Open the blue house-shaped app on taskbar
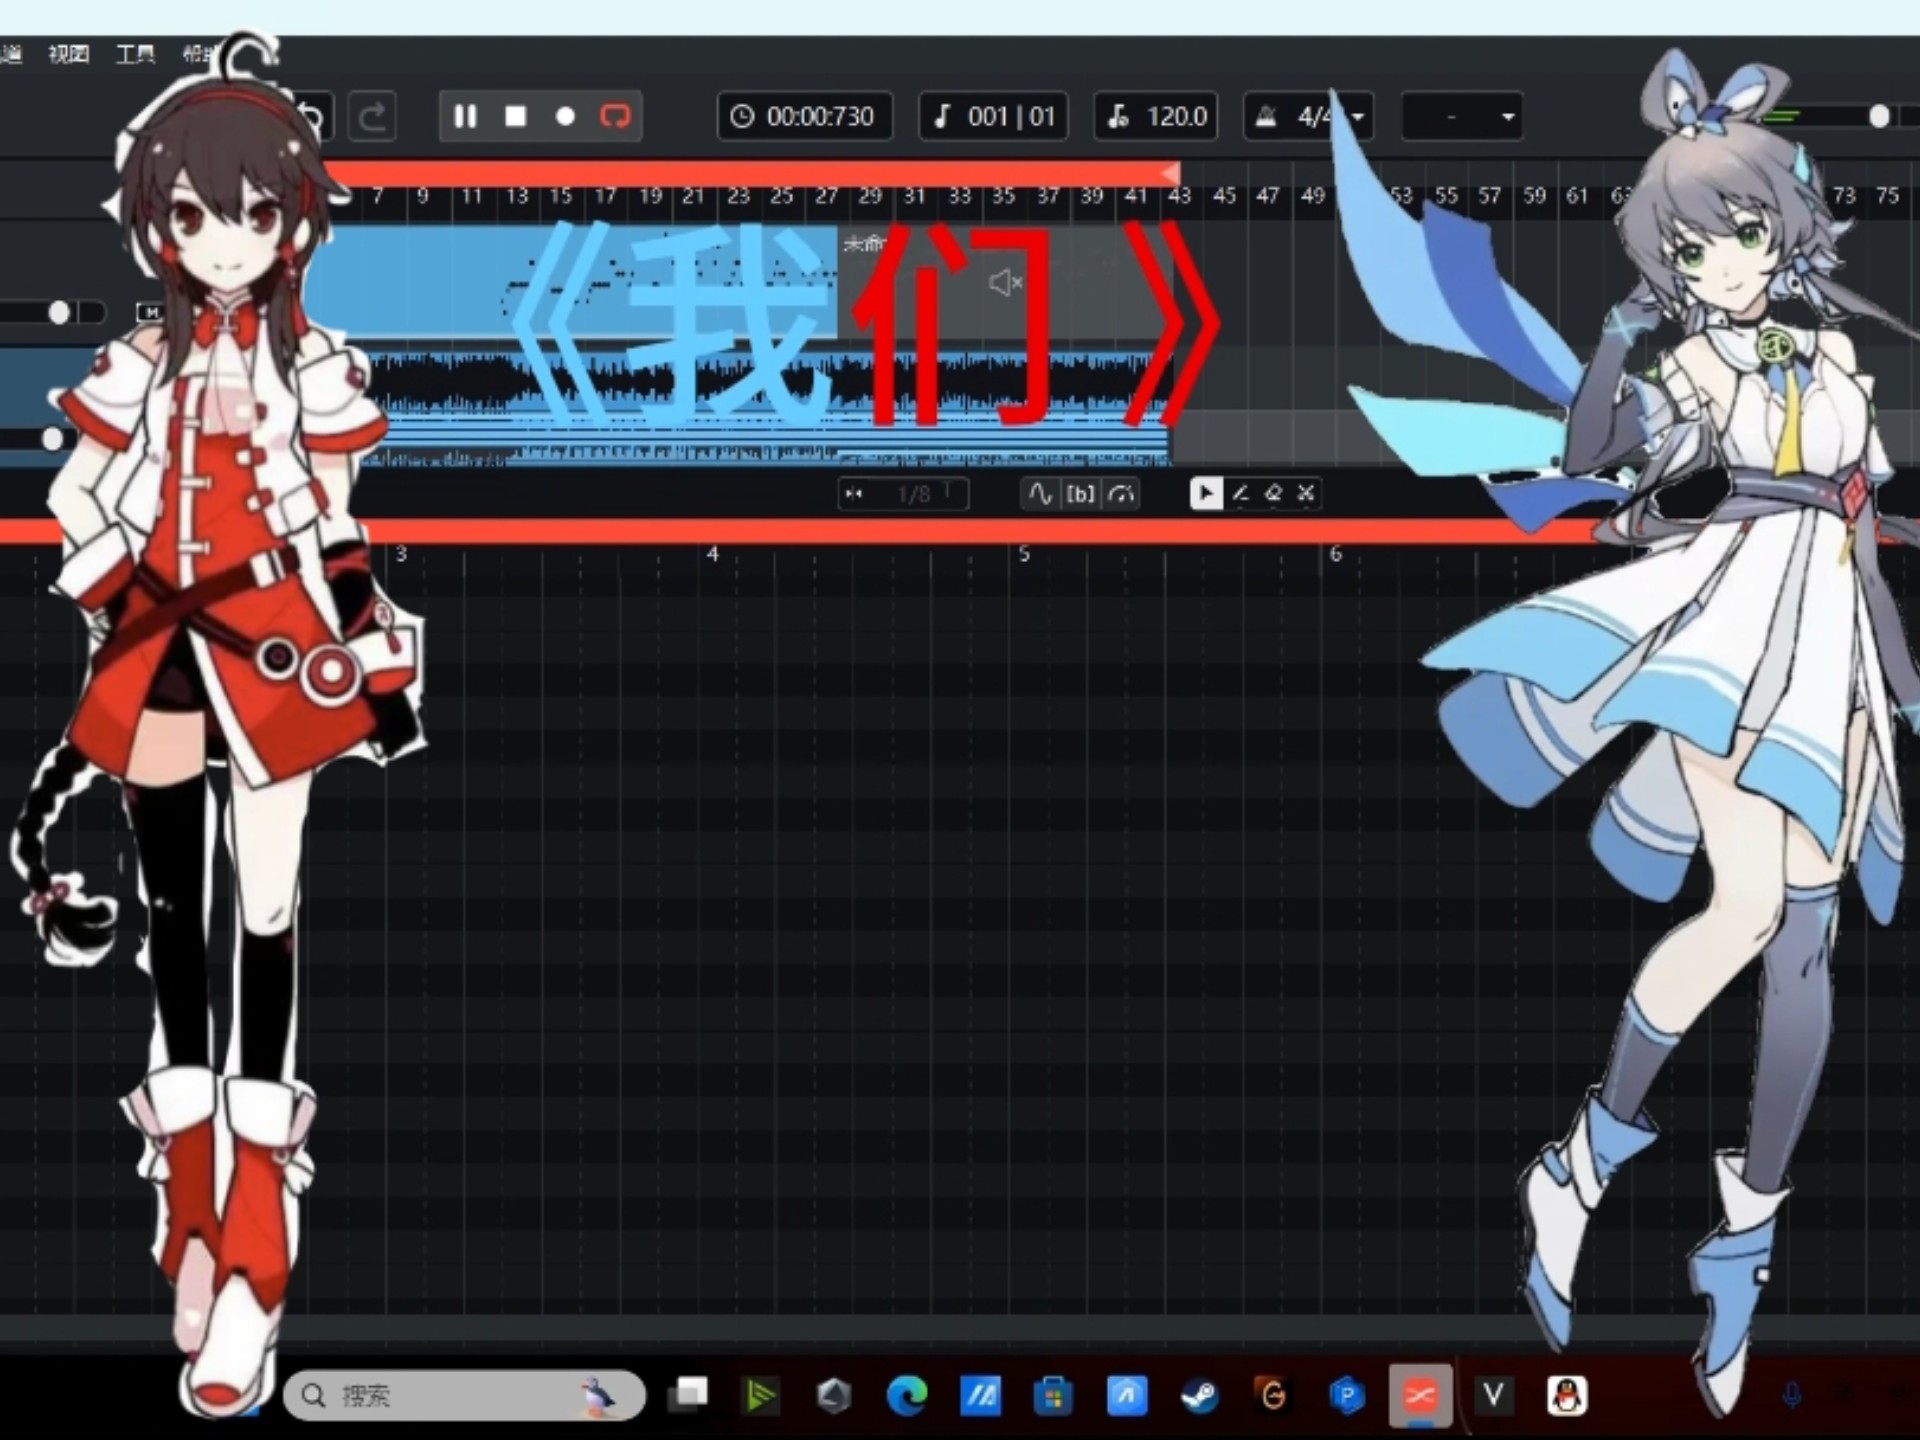Viewport: 1920px width, 1440px height. pos(1127,1395)
